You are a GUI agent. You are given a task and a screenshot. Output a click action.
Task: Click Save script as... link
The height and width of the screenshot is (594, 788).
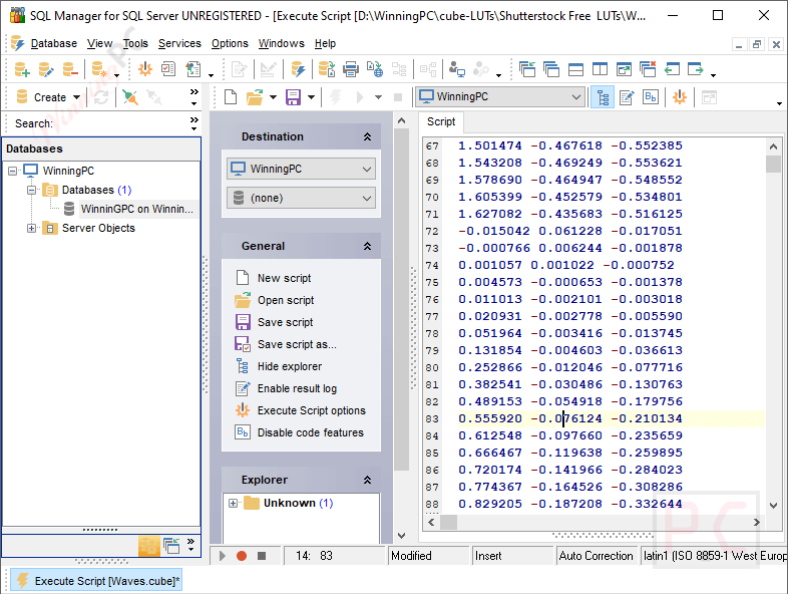click(x=297, y=344)
